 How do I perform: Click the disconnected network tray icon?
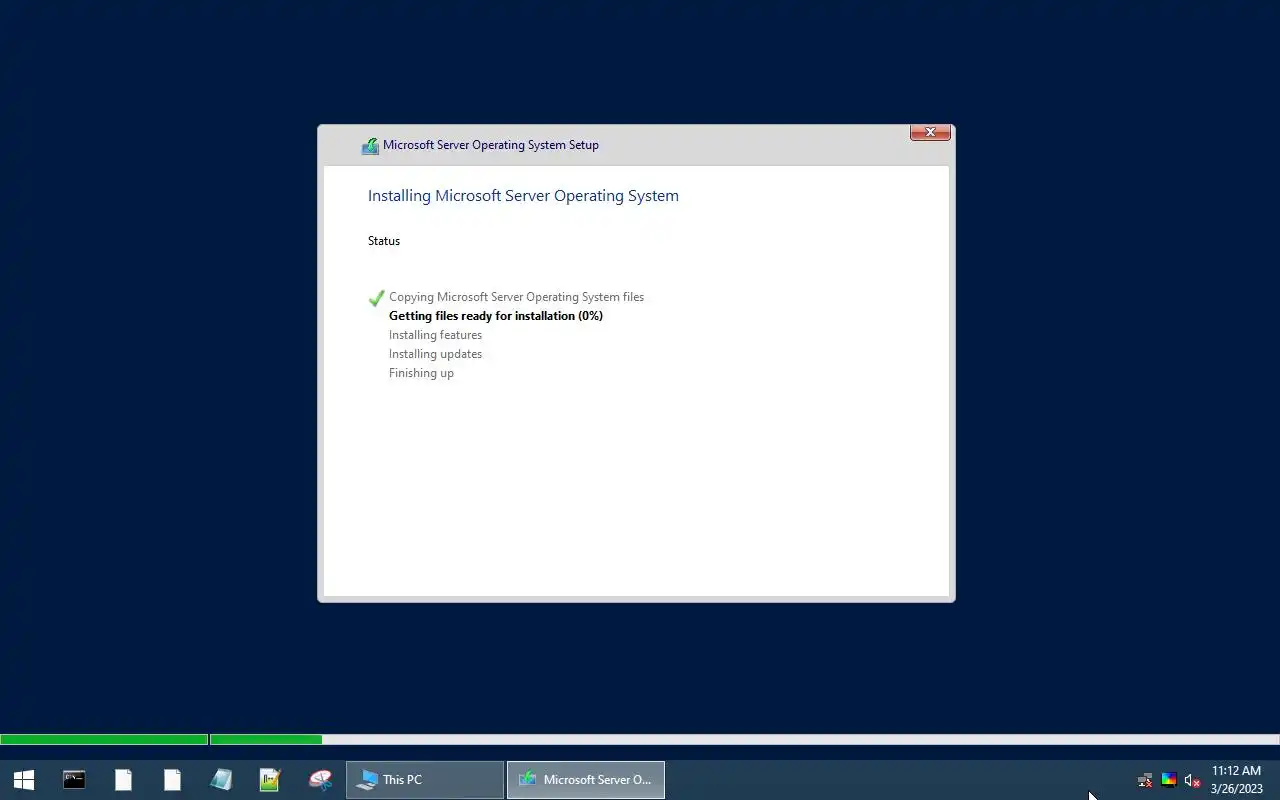(1145, 781)
